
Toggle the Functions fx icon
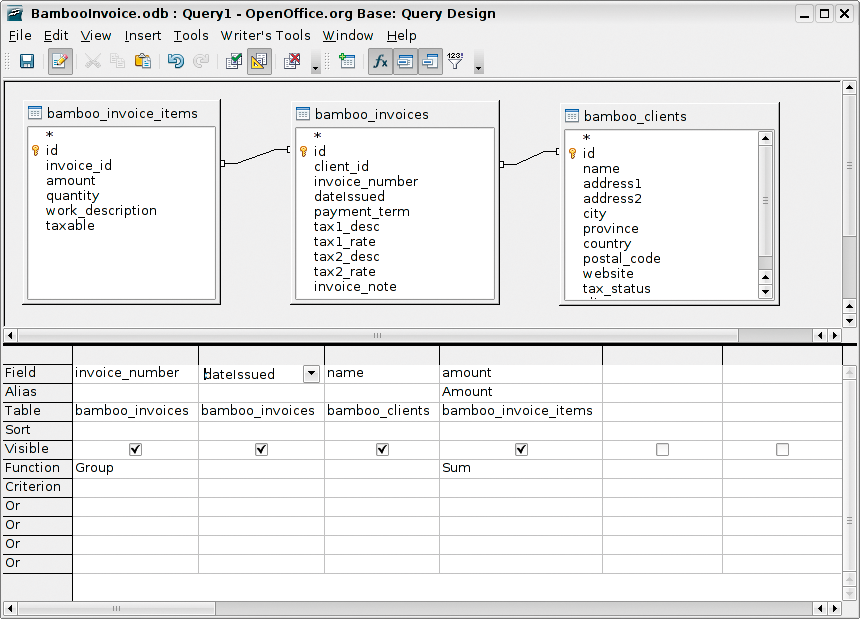click(380, 61)
